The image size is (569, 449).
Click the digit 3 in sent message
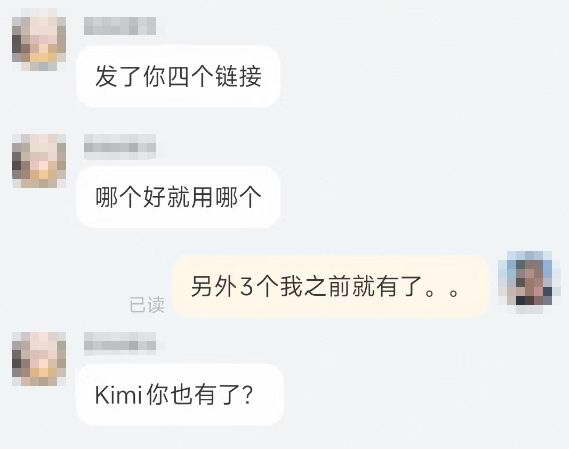246,287
